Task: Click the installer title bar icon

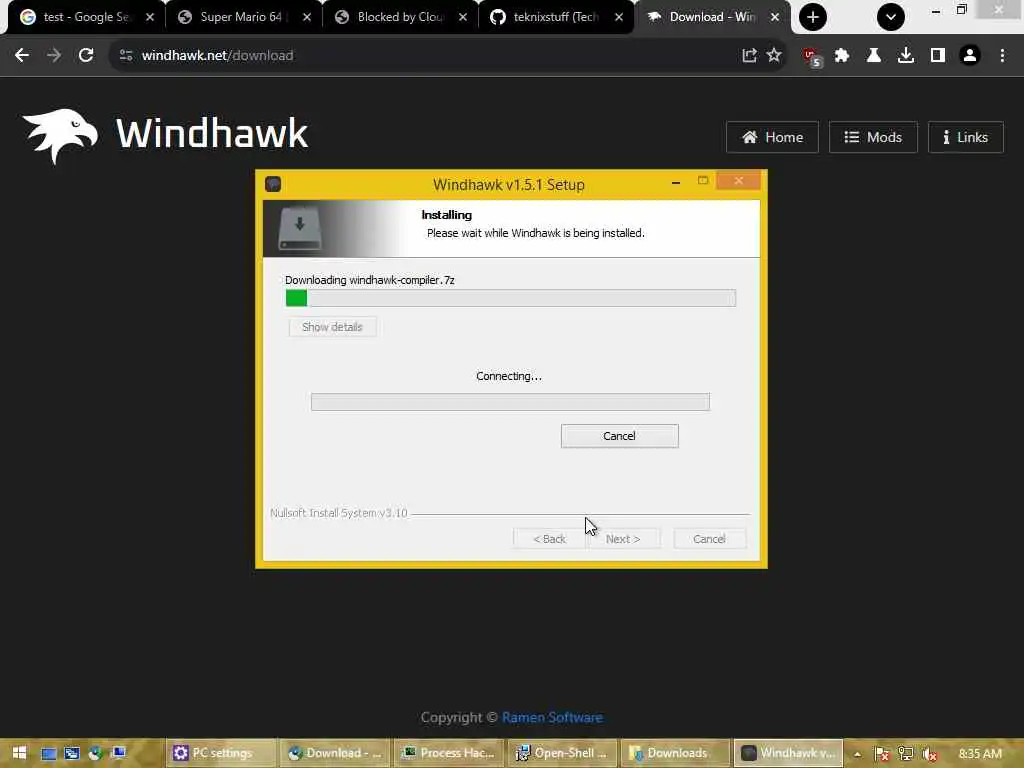Action: pyautogui.click(x=273, y=184)
